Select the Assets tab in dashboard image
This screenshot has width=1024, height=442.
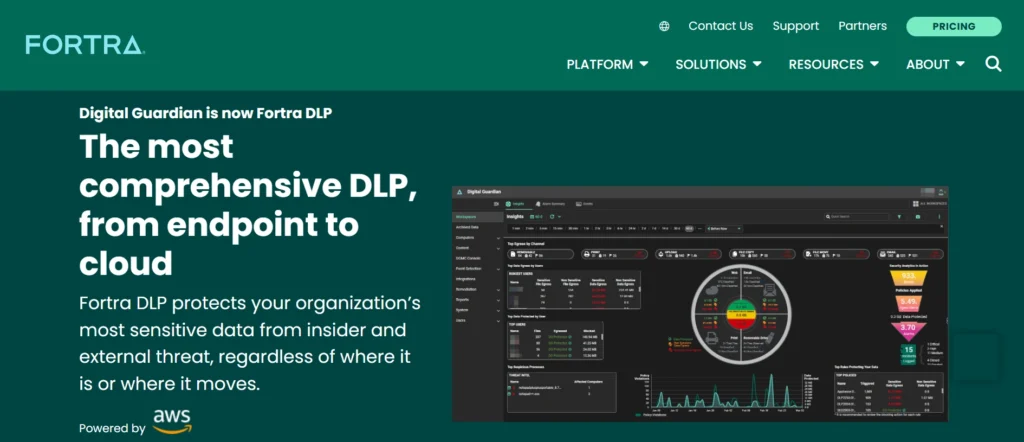[x=584, y=204]
